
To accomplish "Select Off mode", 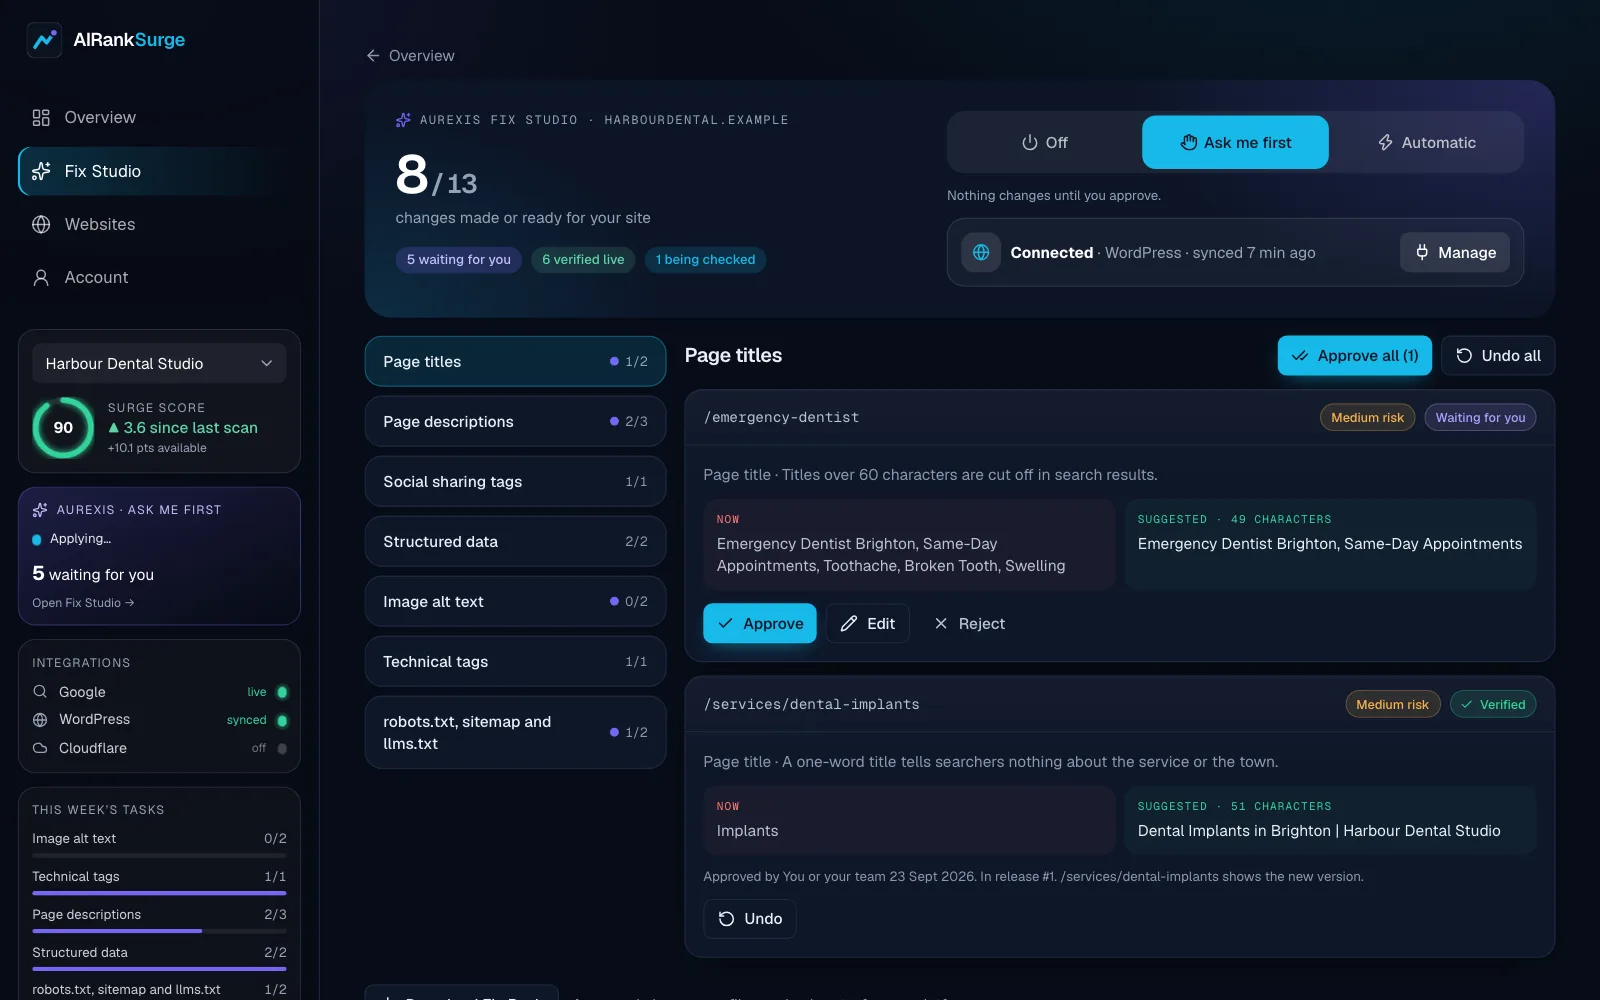I will click(1044, 143).
